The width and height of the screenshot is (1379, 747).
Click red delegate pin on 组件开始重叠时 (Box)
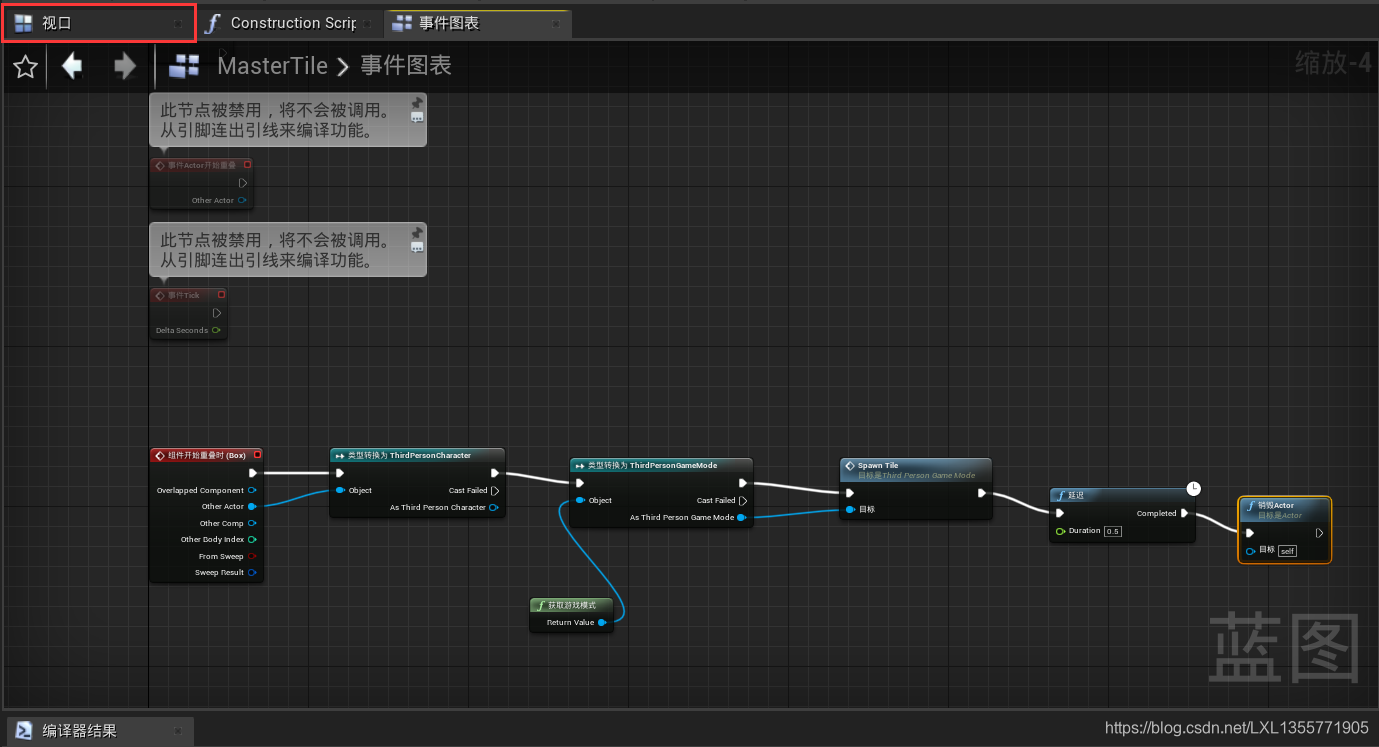coord(257,455)
